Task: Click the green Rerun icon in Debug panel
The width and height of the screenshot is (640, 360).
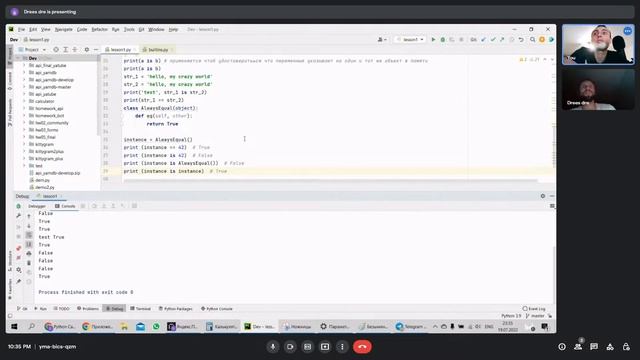Action: 18,206
